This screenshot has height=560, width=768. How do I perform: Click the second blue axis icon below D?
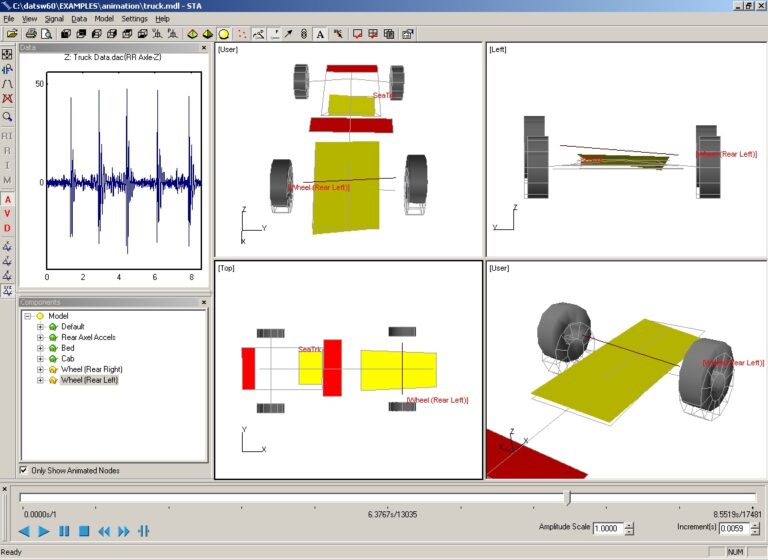click(x=7, y=261)
